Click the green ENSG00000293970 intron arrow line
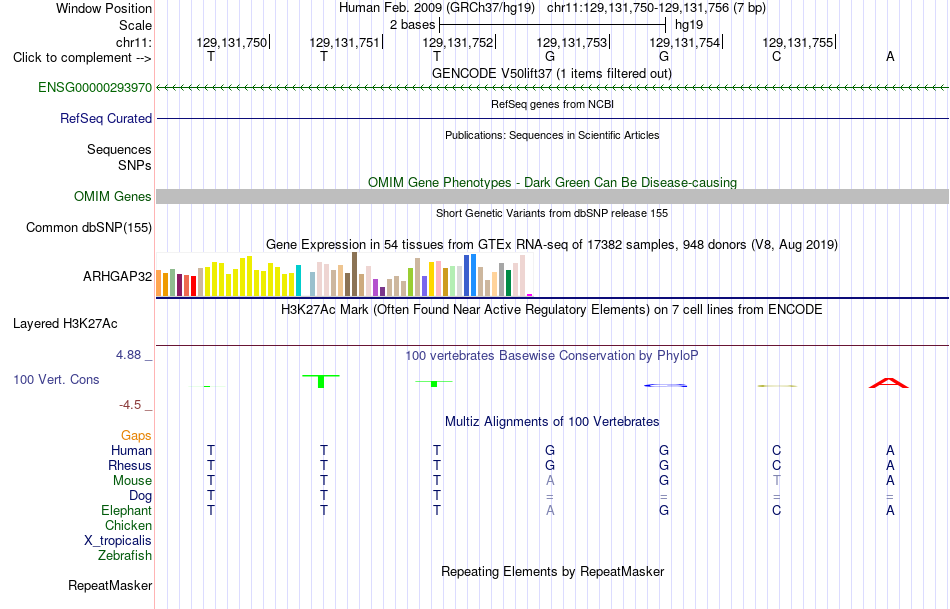The image size is (950, 609). click(552, 88)
